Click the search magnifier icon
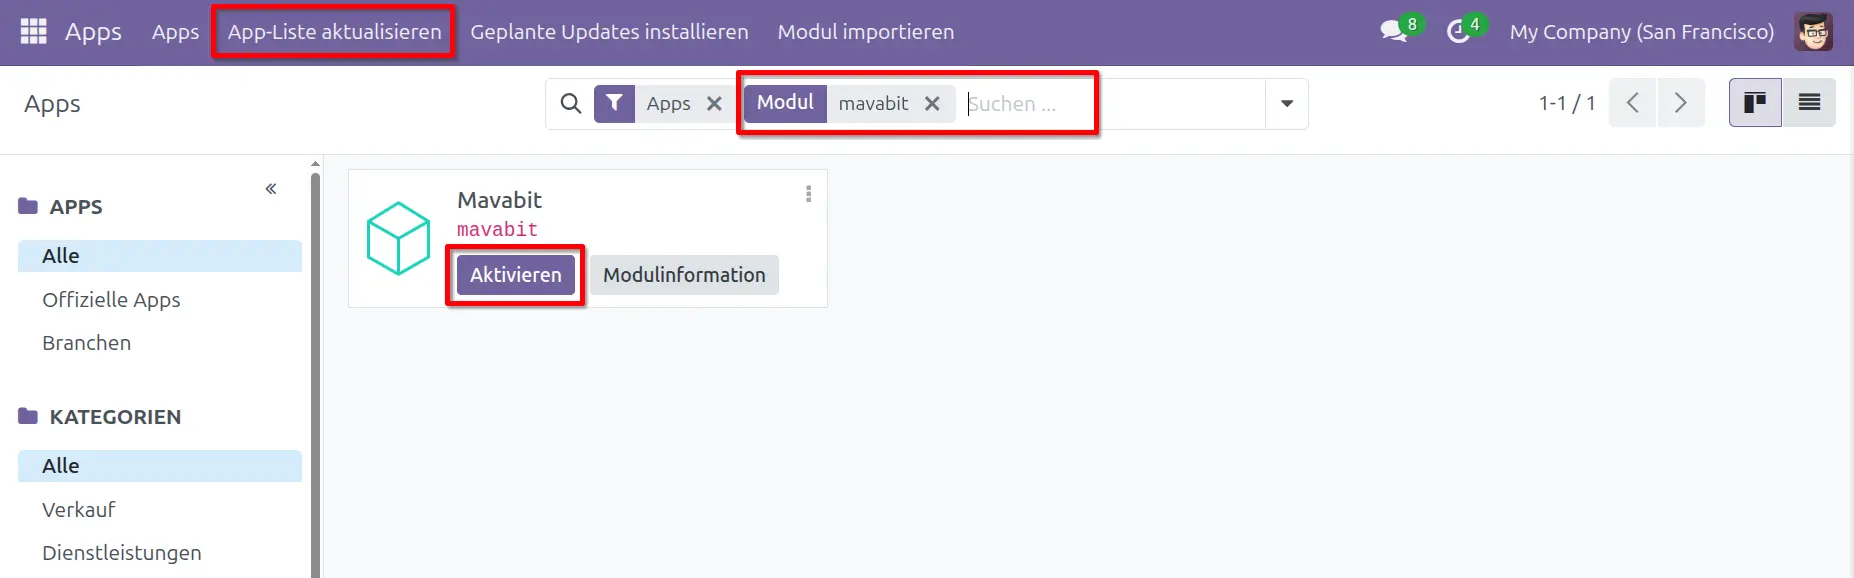 pos(570,103)
